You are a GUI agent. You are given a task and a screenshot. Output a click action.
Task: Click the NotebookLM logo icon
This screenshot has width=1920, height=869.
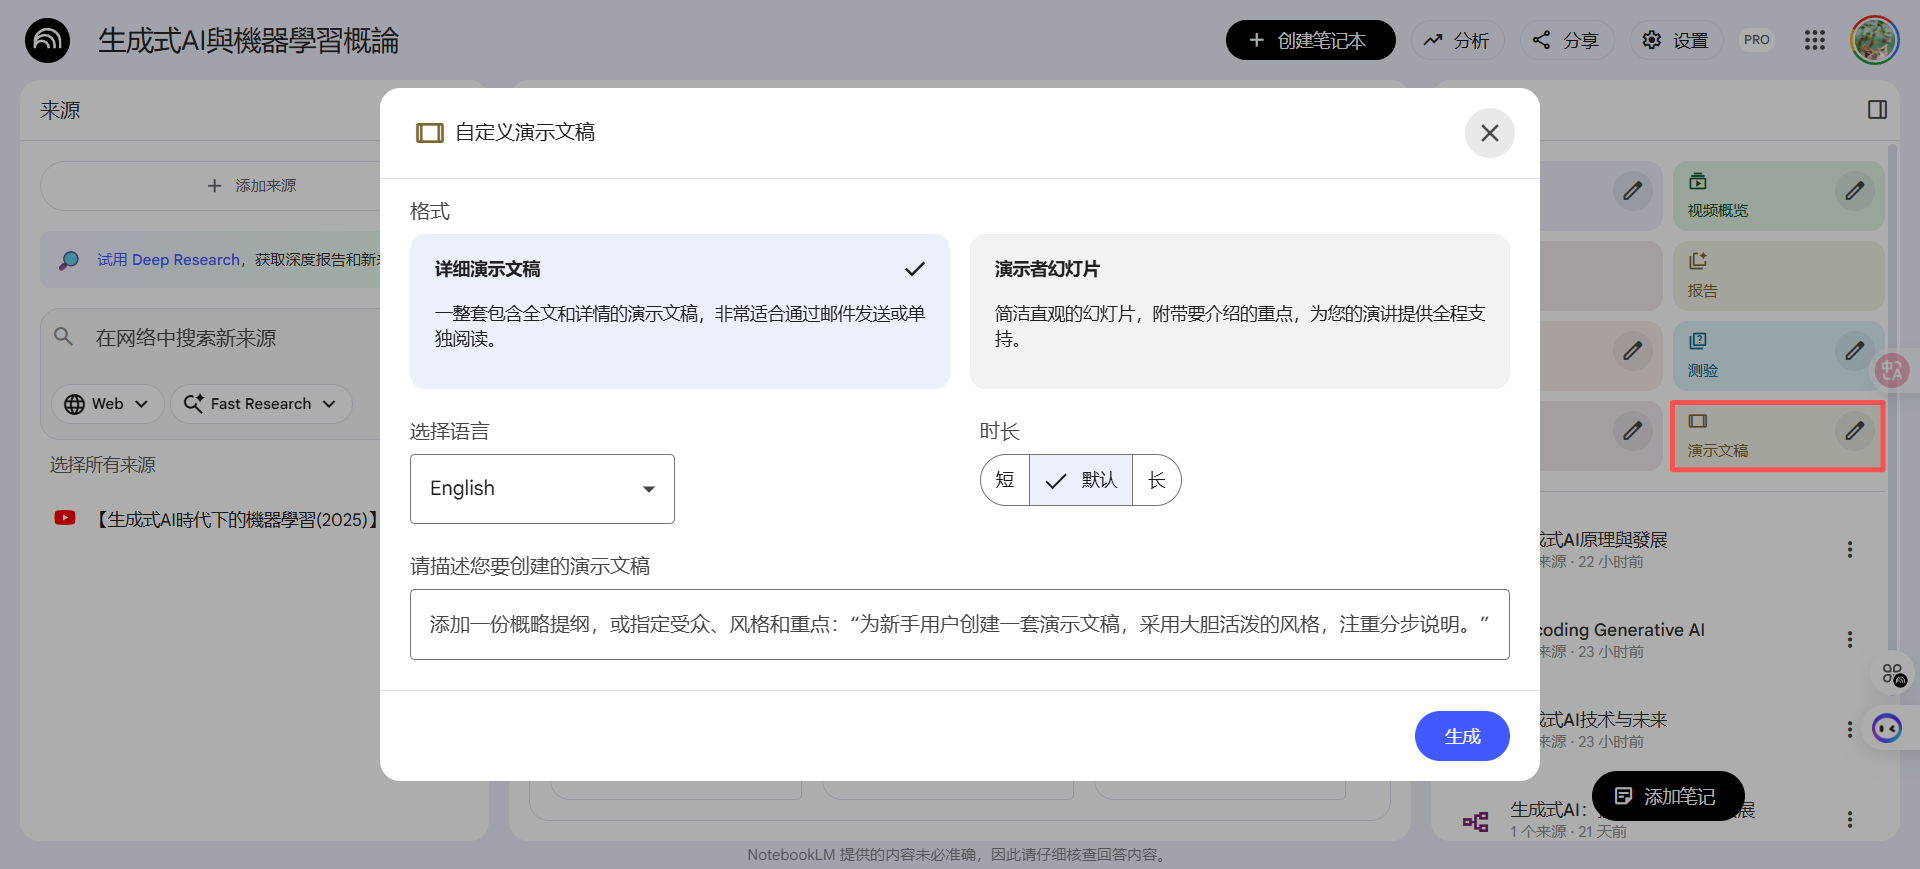[x=47, y=40]
